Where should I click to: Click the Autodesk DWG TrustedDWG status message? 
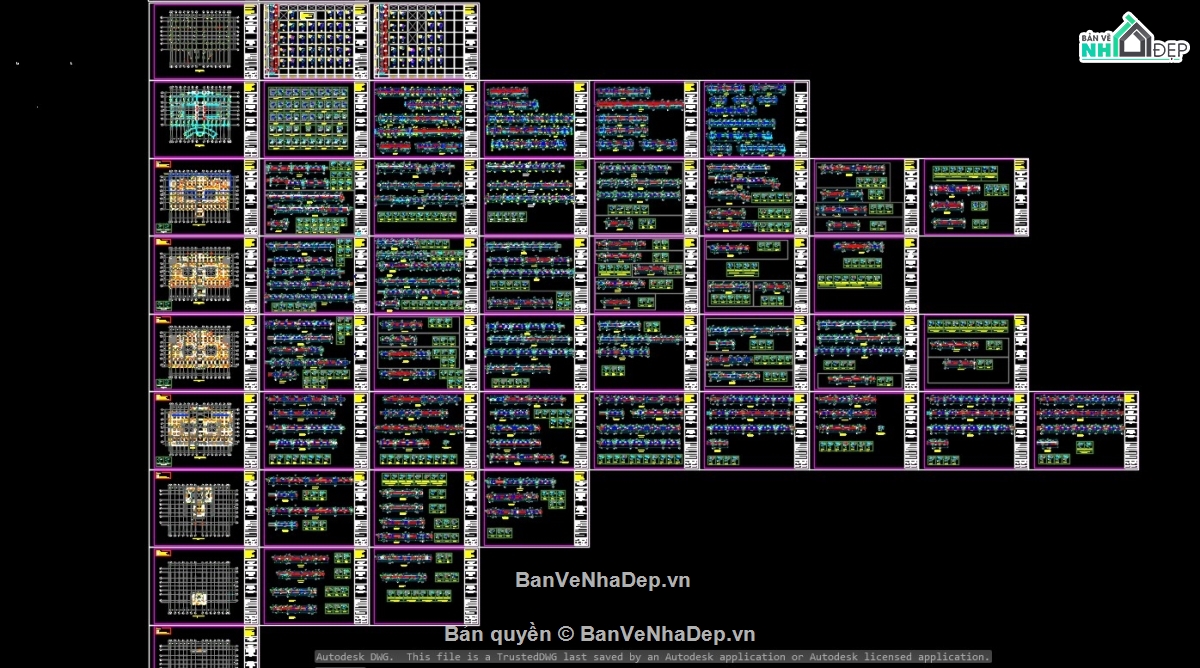pyautogui.click(x=653, y=657)
